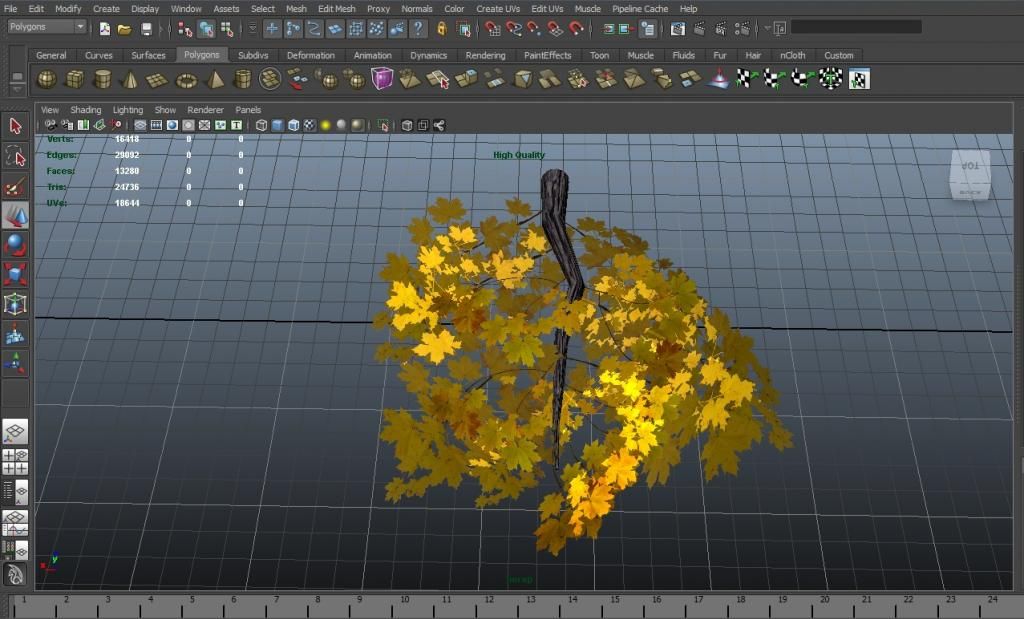Enable use all lights yellow bulb icon

[326, 126]
